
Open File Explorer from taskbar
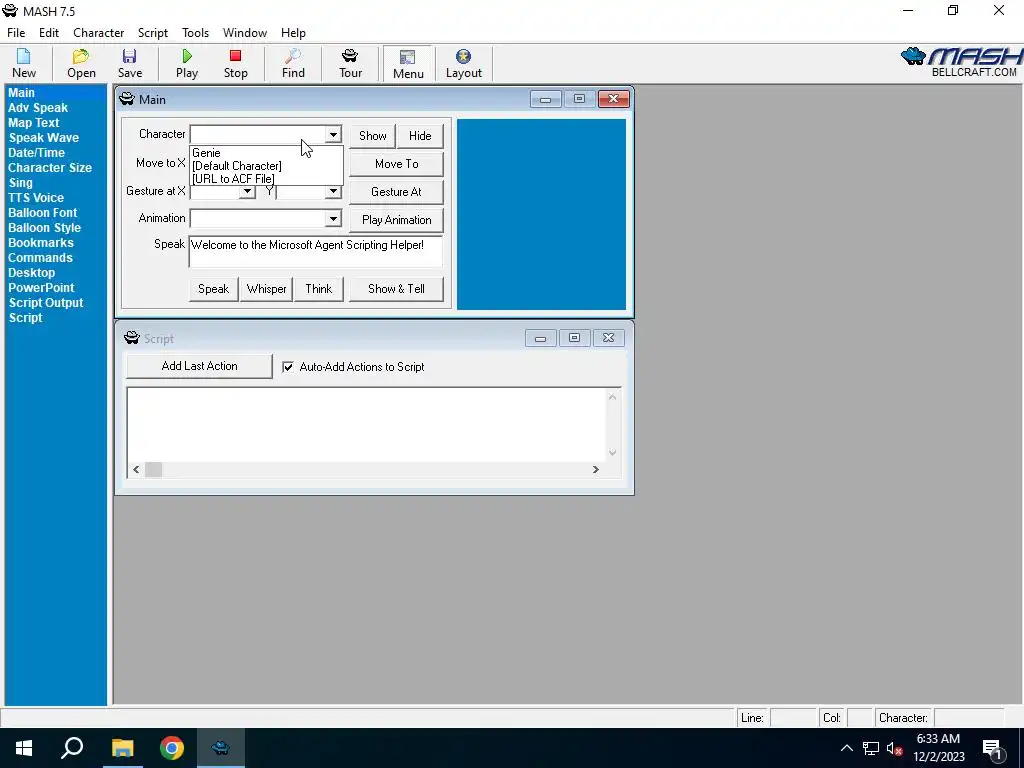pos(122,748)
